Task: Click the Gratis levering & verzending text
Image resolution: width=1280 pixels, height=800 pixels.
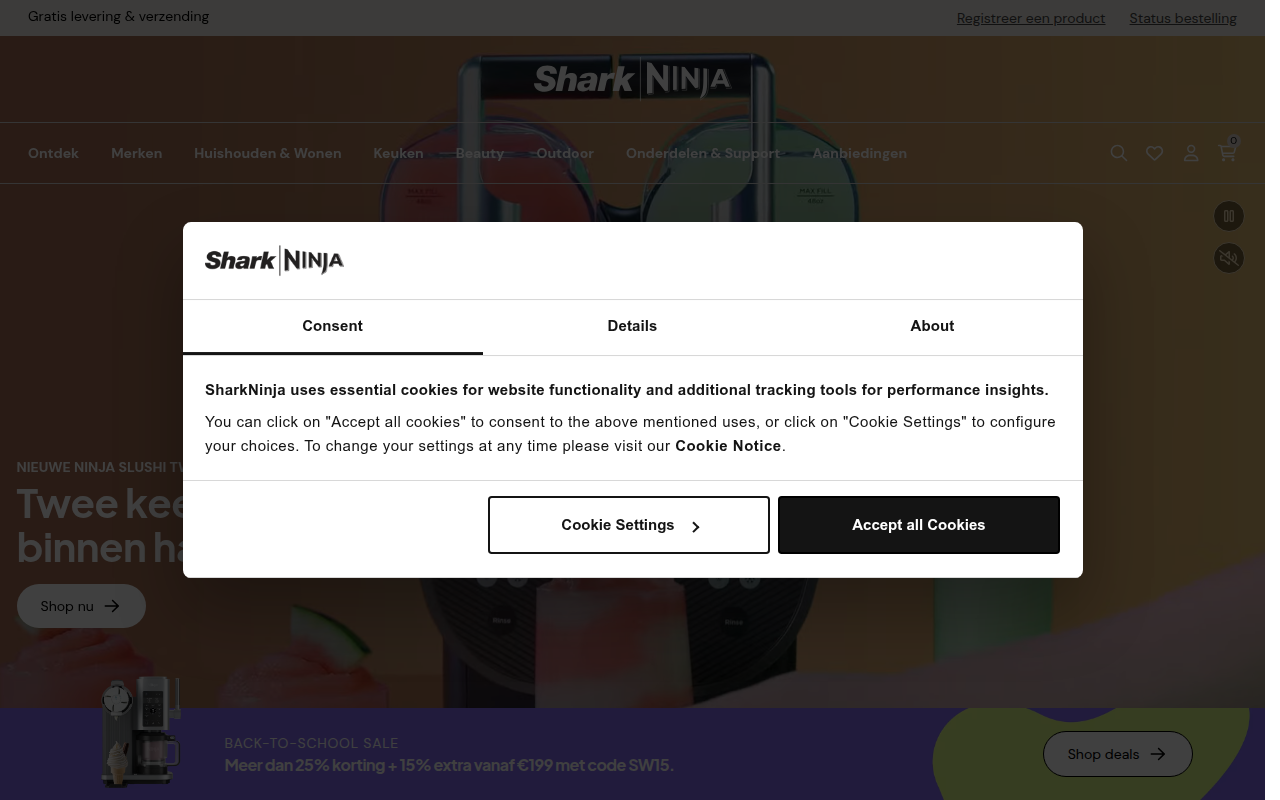Action: 118,16
